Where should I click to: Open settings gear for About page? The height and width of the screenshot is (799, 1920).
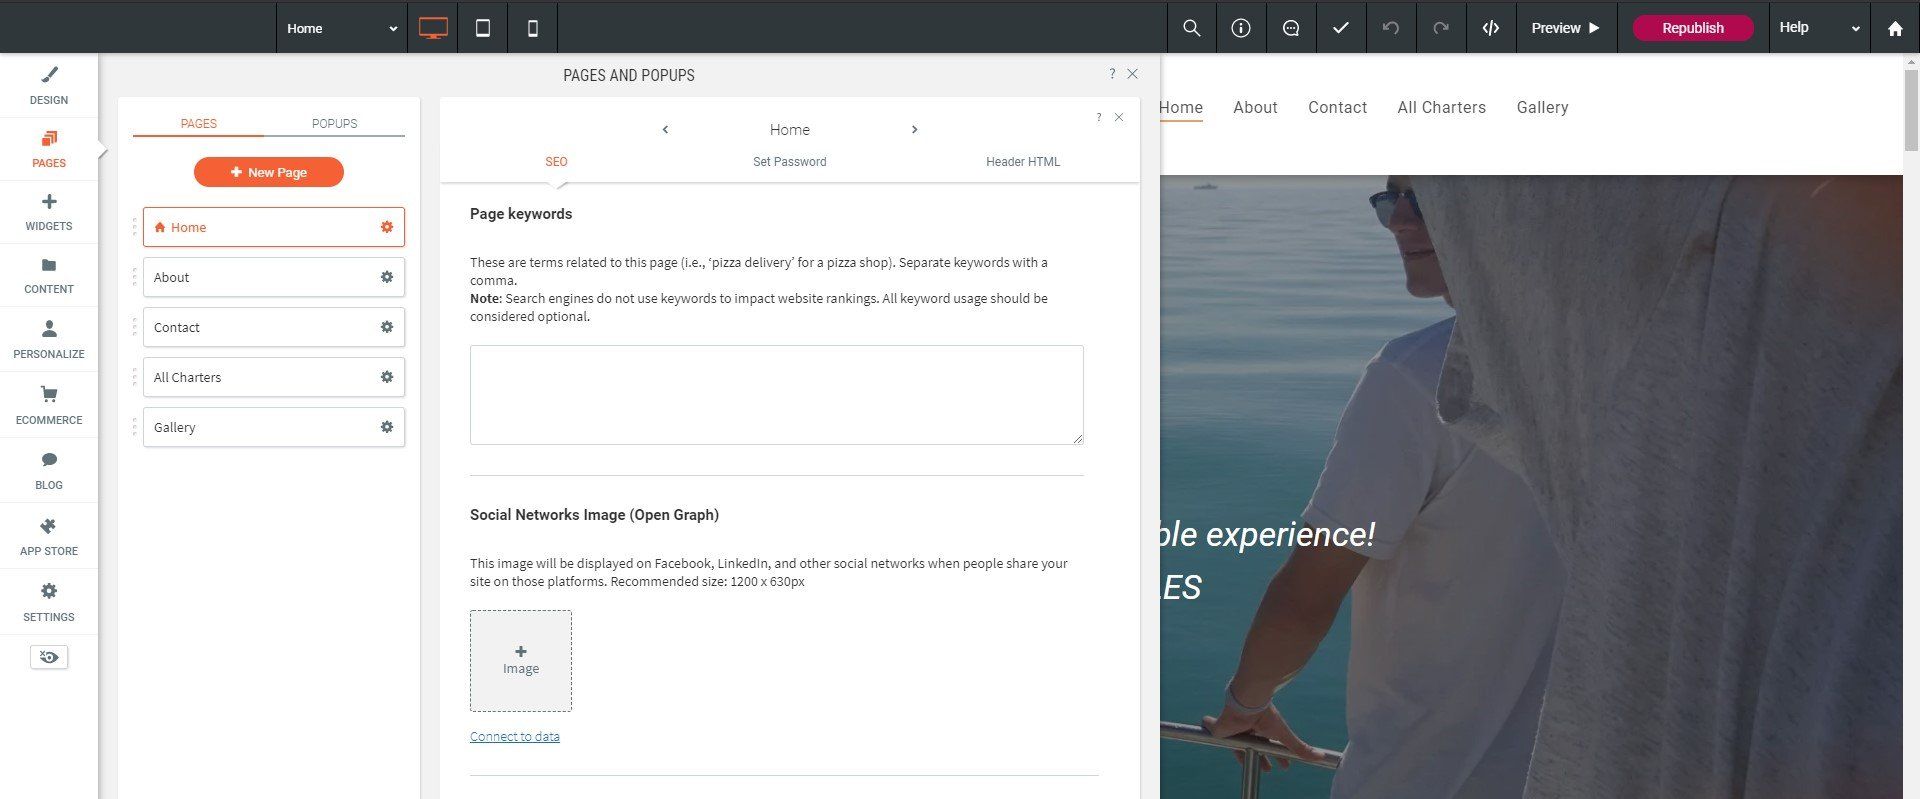point(387,277)
